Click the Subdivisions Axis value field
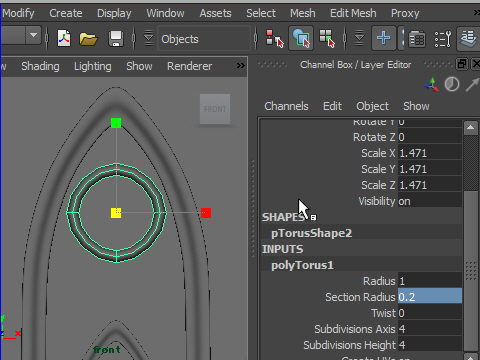Image resolution: width=480 pixels, height=360 pixels. coord(430,329)
